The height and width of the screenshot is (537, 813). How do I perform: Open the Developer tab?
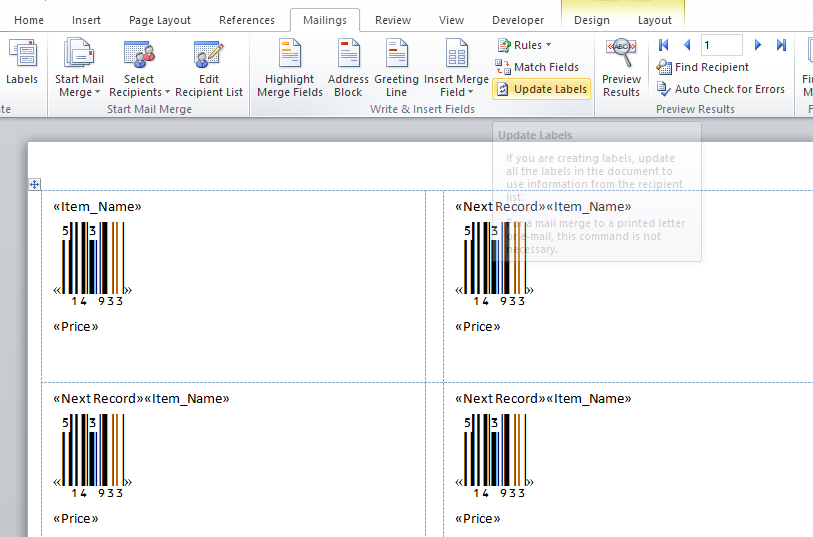(518, 20)
